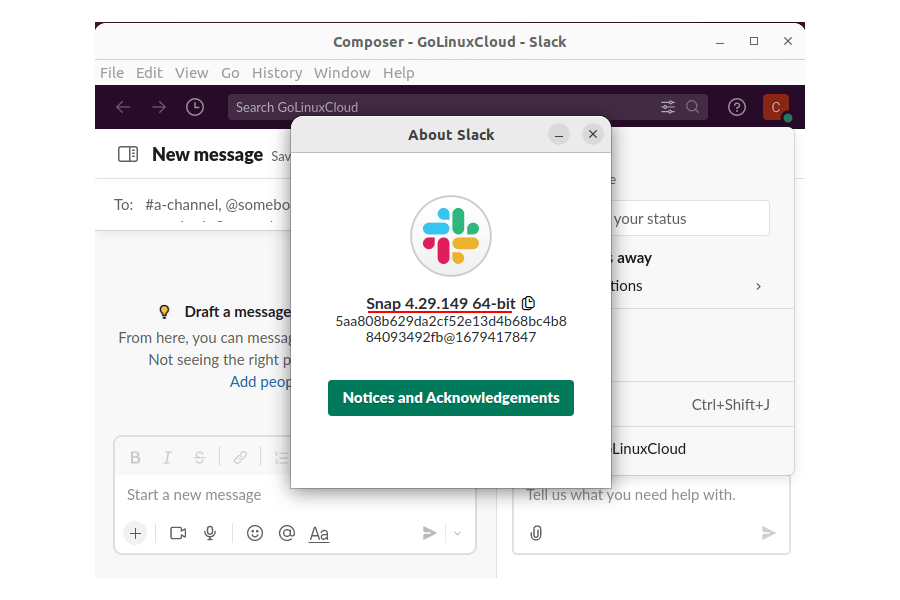This screenshot has height=600, width=900.
Task: Open the emoji picker in the composer
Action: (254, 533)
